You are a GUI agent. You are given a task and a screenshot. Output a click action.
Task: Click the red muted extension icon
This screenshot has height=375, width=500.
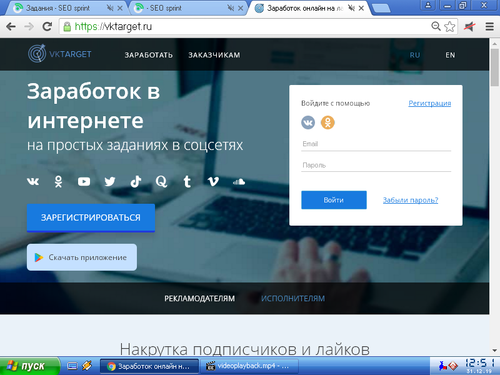(x=470, y=26)
